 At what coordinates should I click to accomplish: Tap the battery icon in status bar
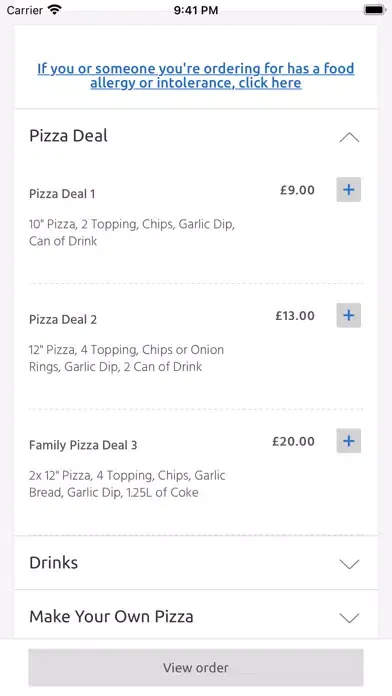click(375, 10)
